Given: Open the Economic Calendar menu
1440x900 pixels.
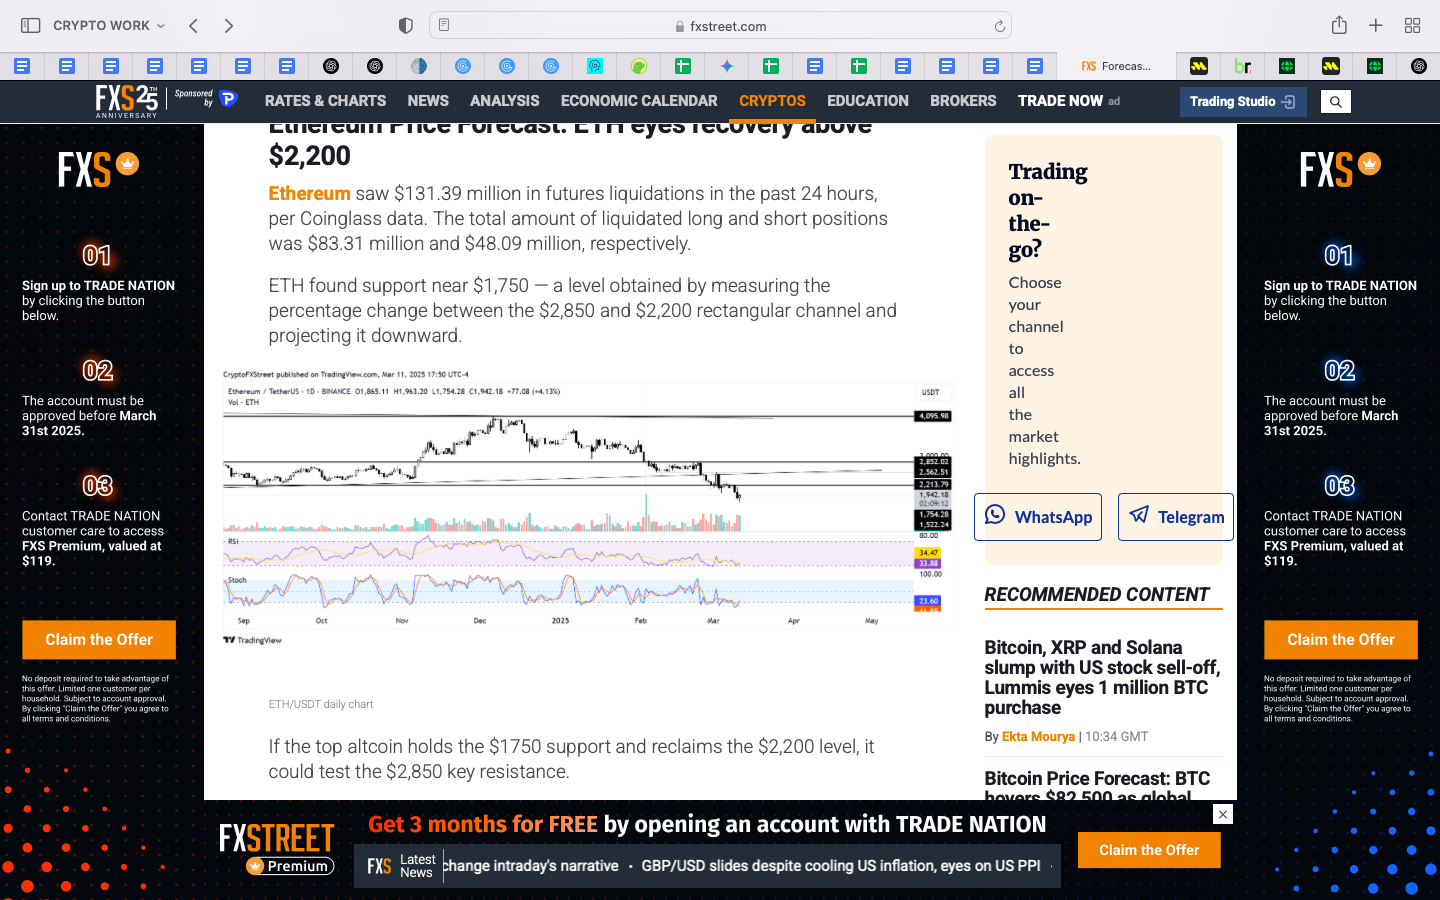Looking at the screenshot, I should click(639, 101).
